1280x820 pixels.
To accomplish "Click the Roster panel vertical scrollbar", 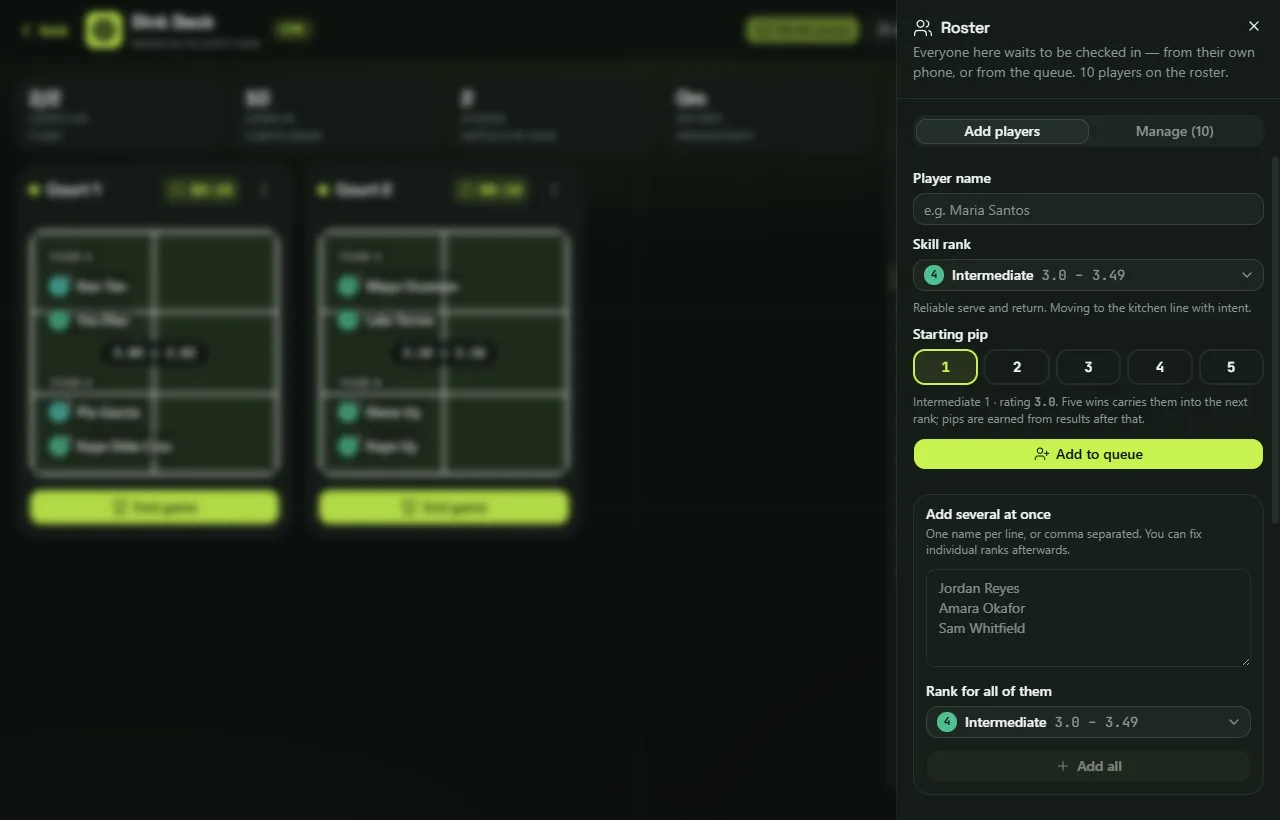I will coord(1275,340).
